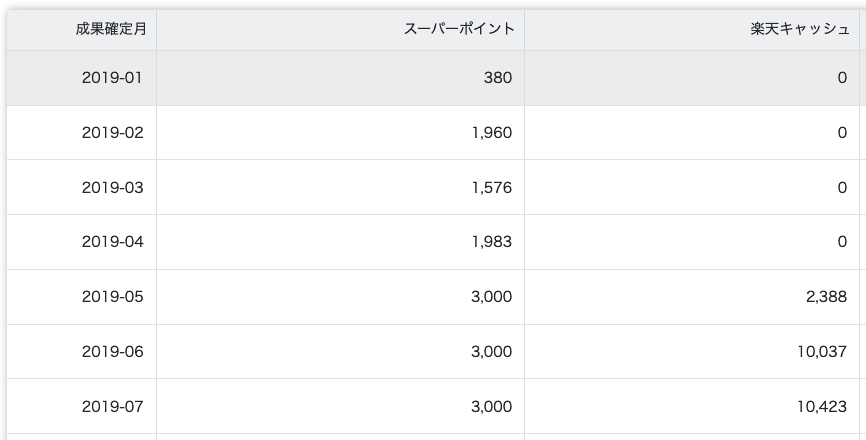866x440 pixels.
Task: Select the 2019-02 month cell
Action: (112, 133)
